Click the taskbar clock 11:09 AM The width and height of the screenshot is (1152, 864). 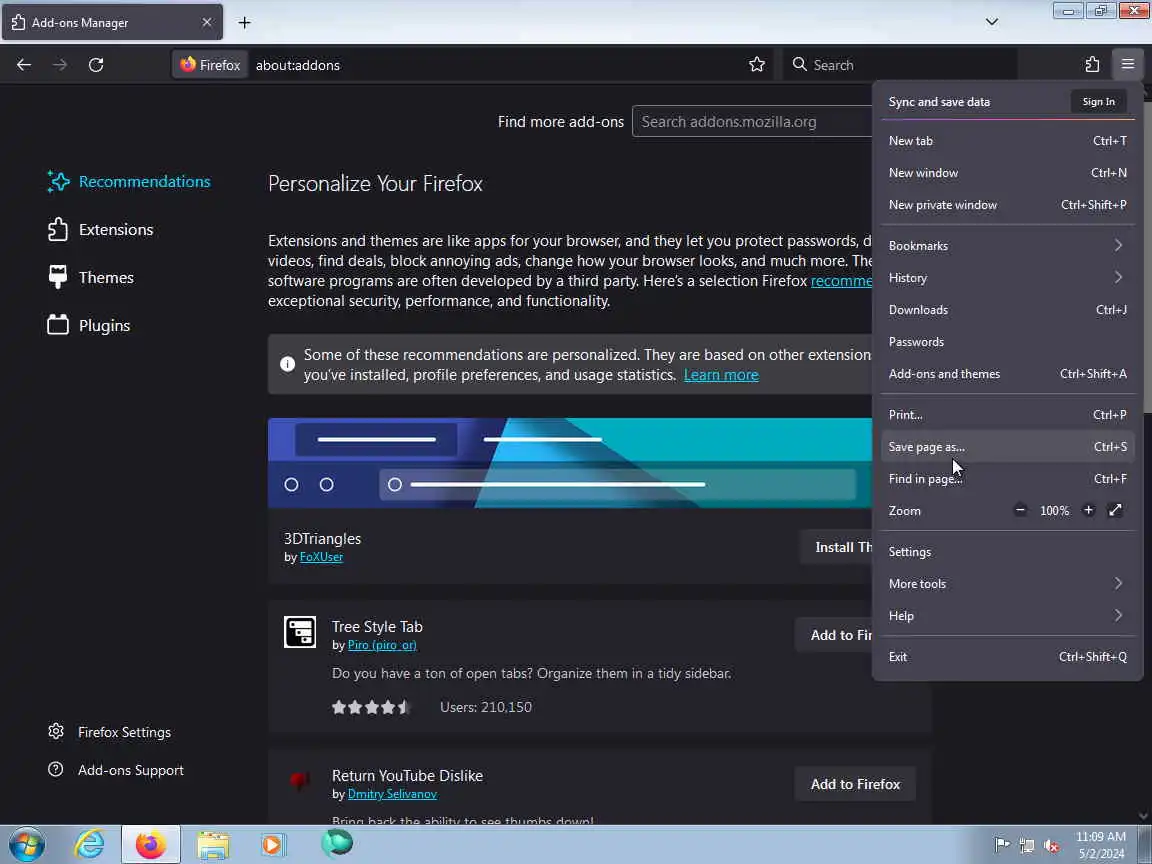pyautogui.click(x=1101, y=837)
